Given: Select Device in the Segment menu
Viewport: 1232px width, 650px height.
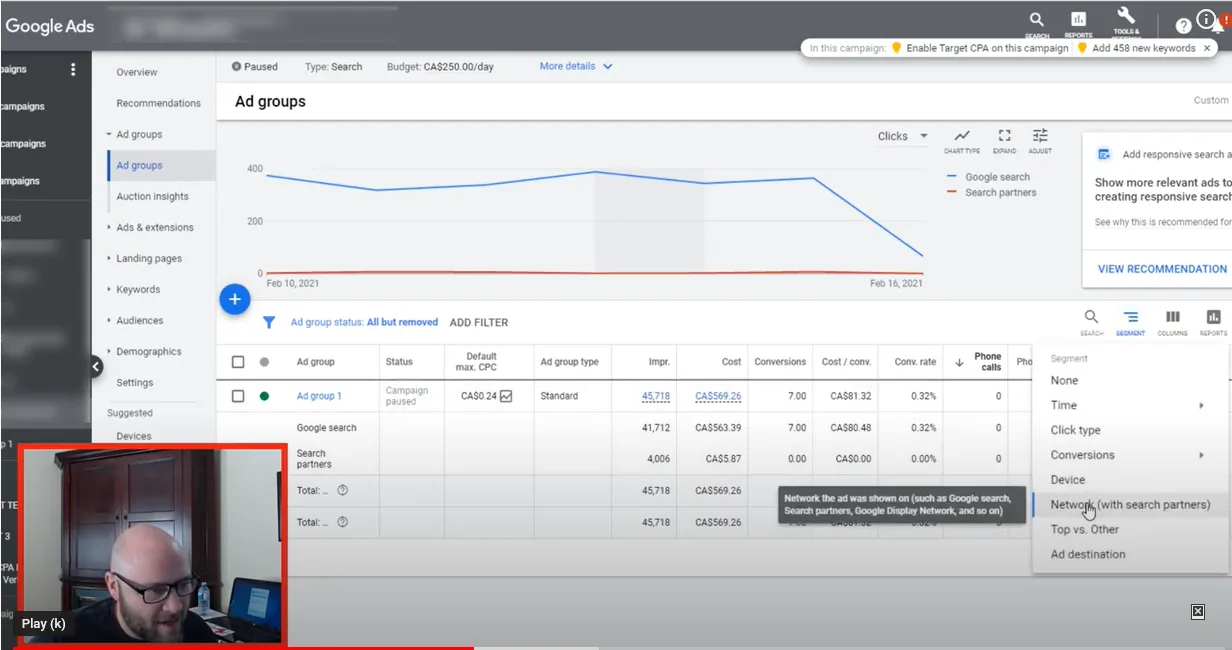Looking at the screenshot, I should click(x=1068, y=480).
